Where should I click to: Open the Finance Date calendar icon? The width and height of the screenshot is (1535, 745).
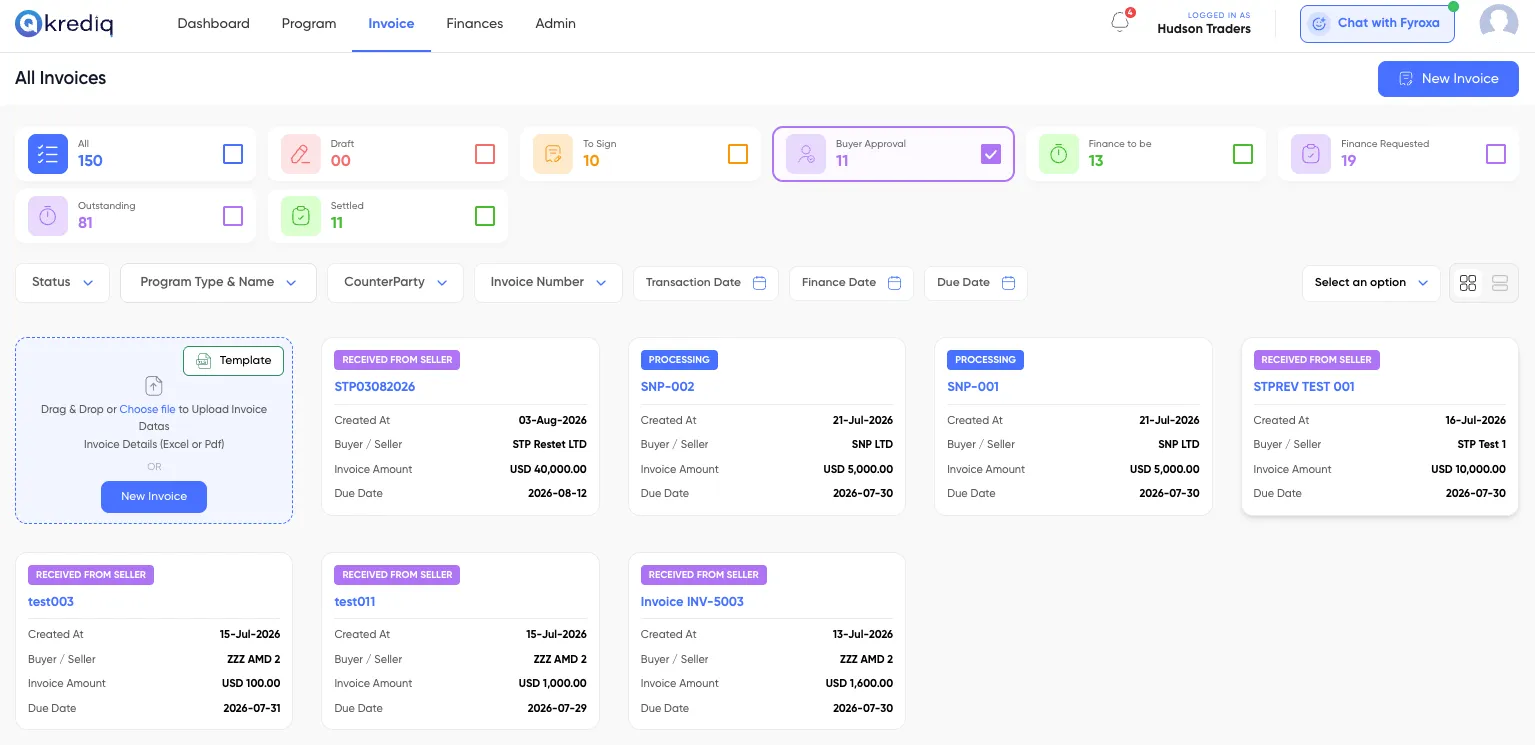tap(894, 283)
